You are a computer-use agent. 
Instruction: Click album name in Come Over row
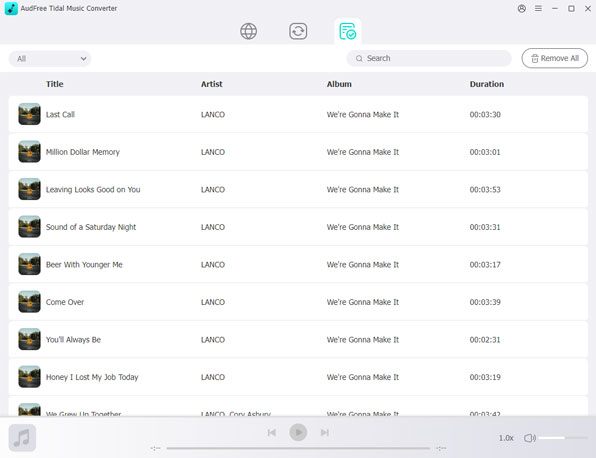click(x=363, y=302)
